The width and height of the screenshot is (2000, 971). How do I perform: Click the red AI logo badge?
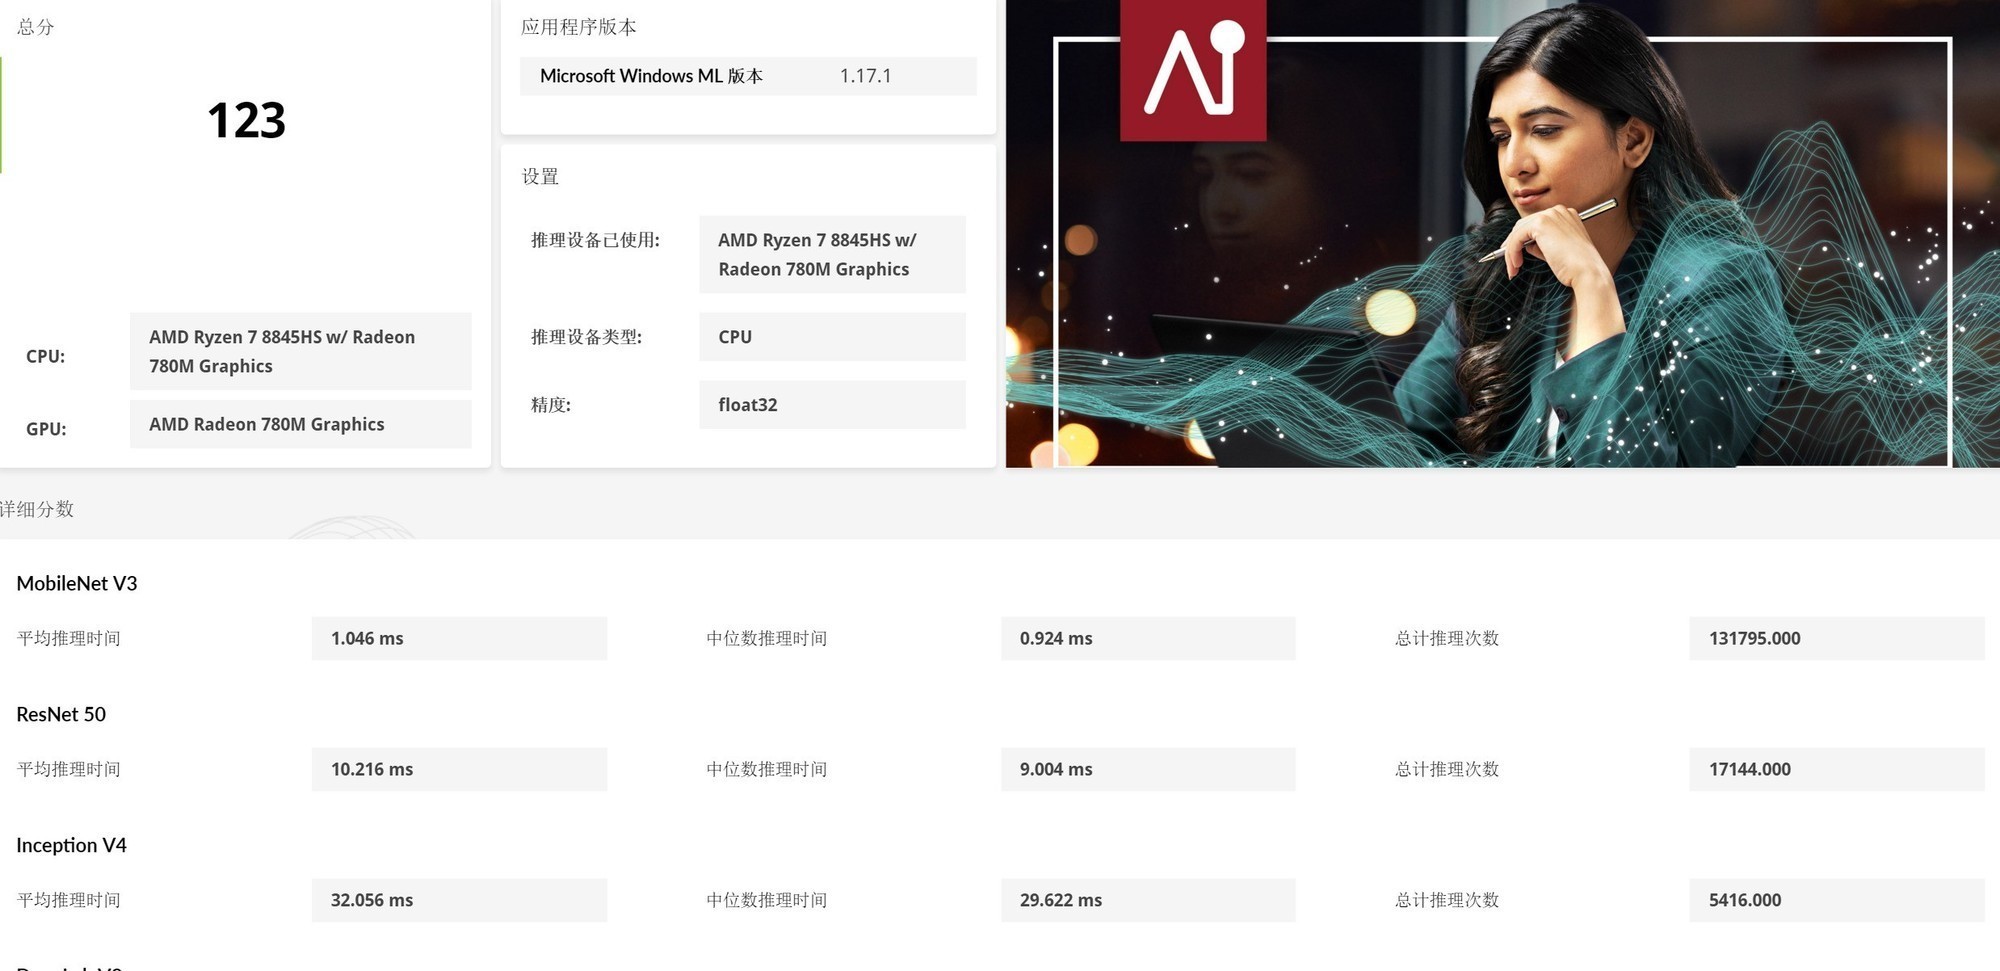(1193, 70)
